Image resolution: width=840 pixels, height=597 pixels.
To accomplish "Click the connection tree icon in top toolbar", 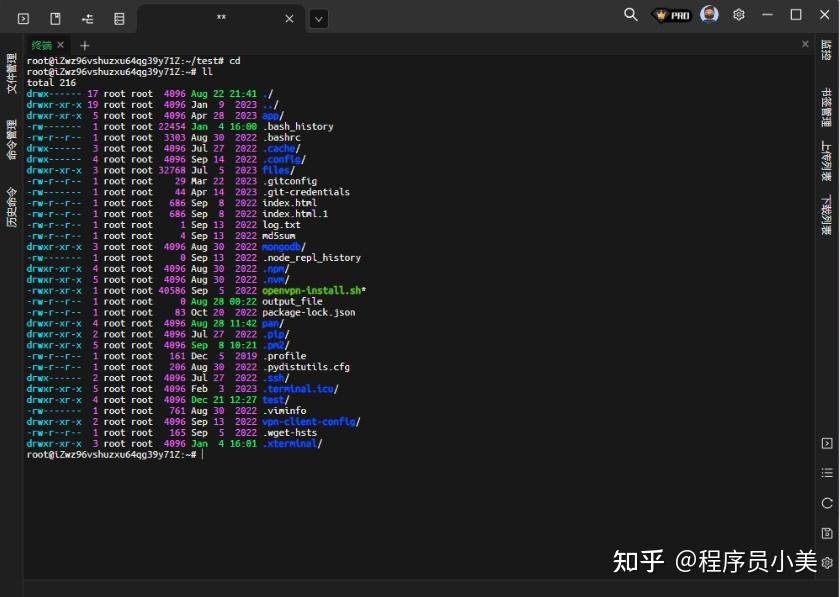I will click(x=87, y=19).
